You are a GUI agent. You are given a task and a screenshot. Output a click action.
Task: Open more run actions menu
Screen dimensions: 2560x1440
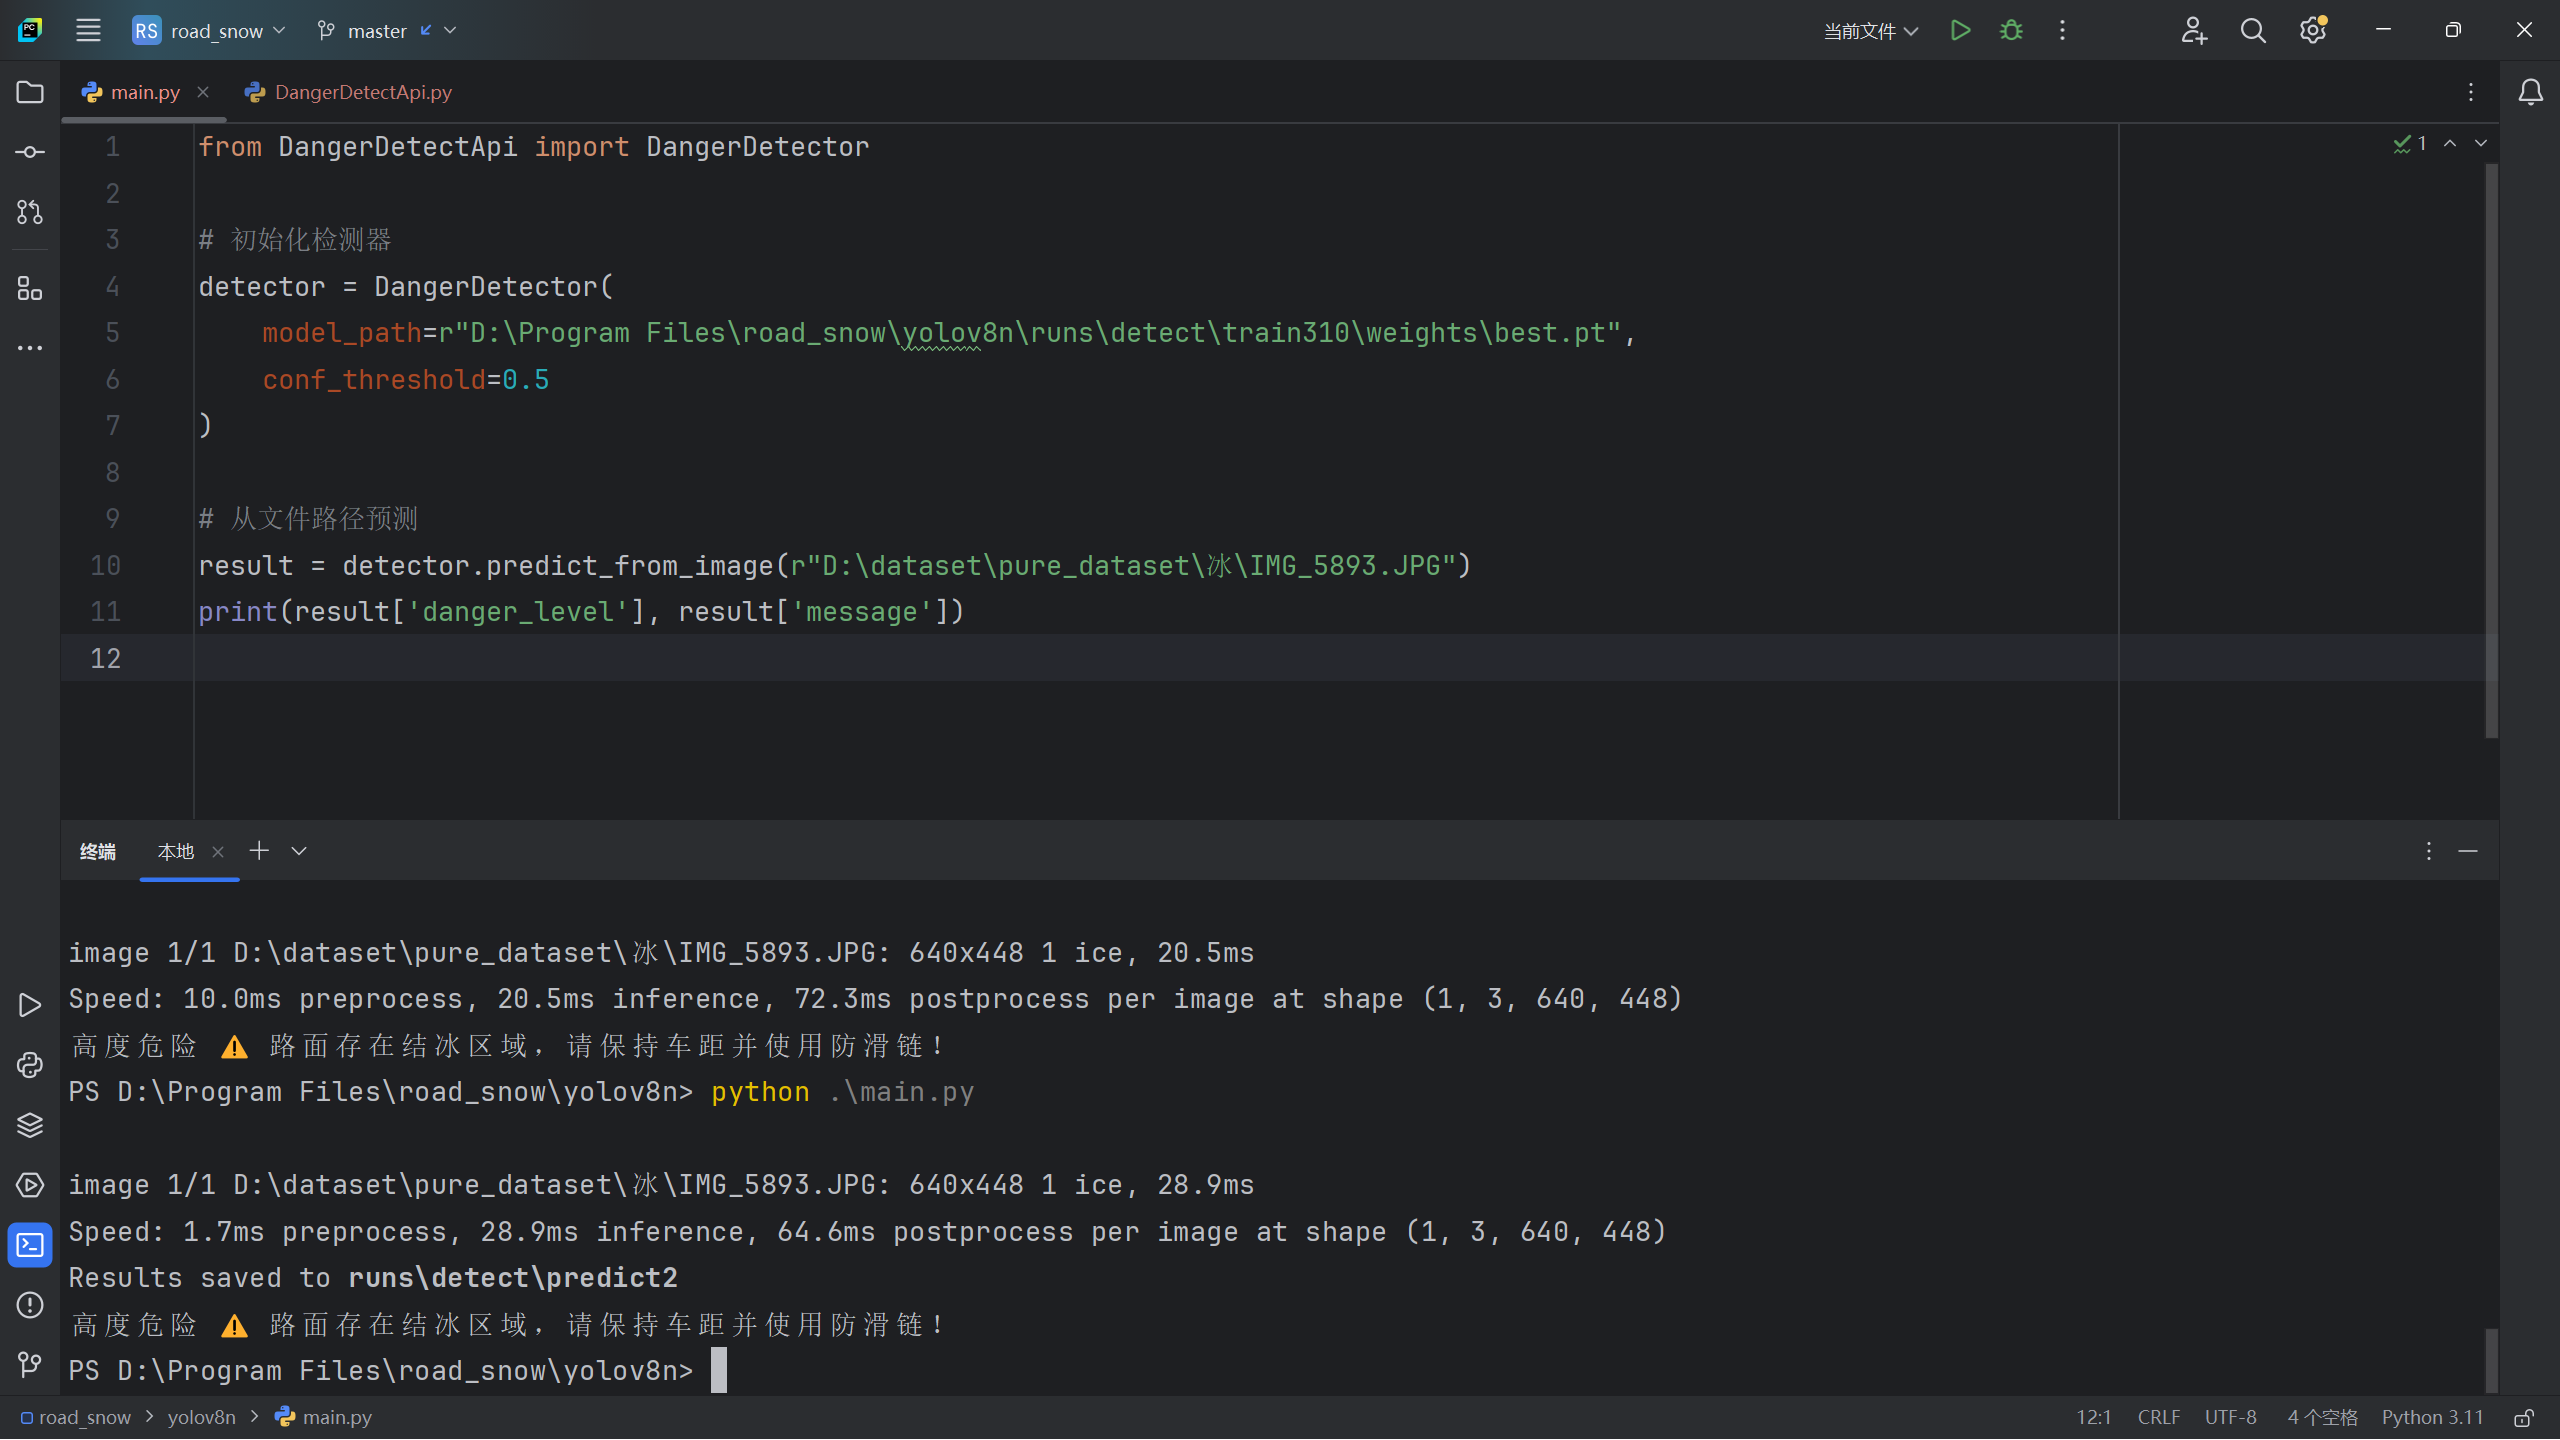pyautogui.click(x=2062, y=30)
